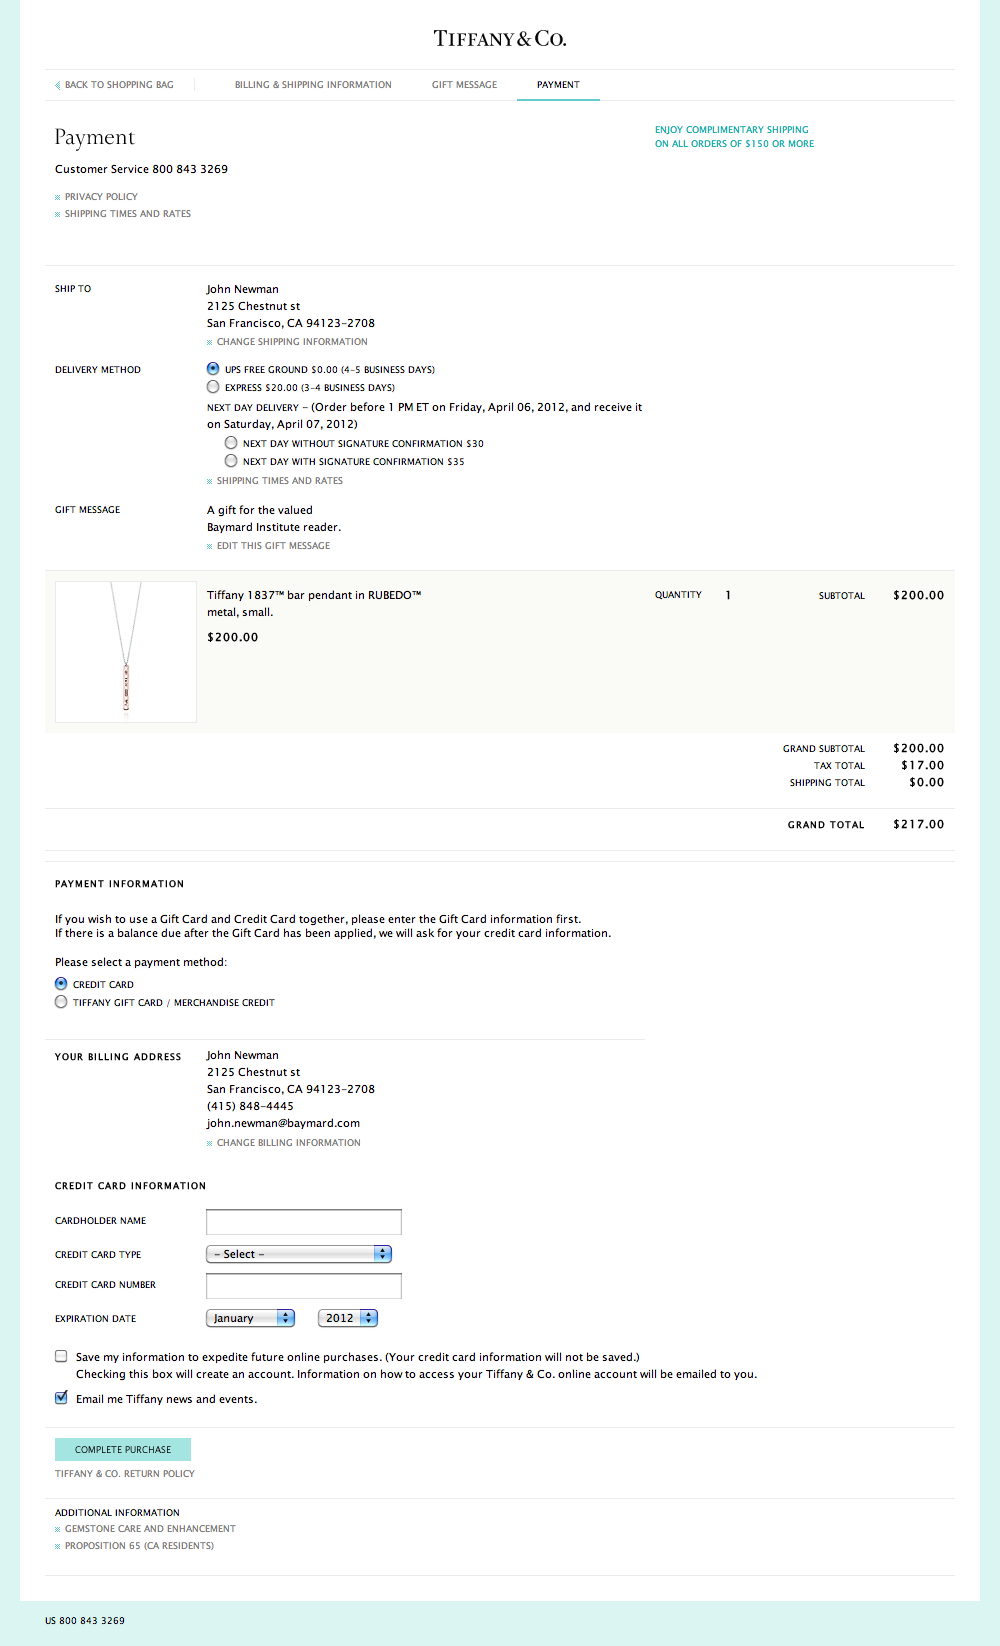Open the expiration month dropdown
1000x1646 pixels.
point(251,1318)
